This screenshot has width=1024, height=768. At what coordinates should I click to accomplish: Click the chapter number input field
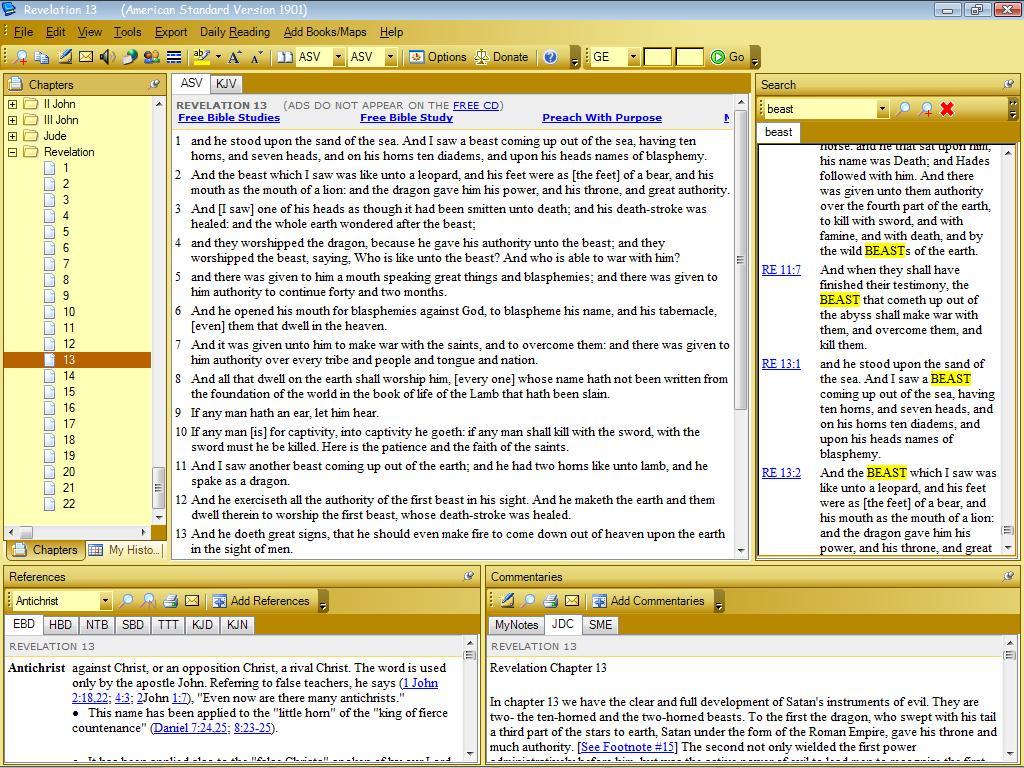click(658, 57)
